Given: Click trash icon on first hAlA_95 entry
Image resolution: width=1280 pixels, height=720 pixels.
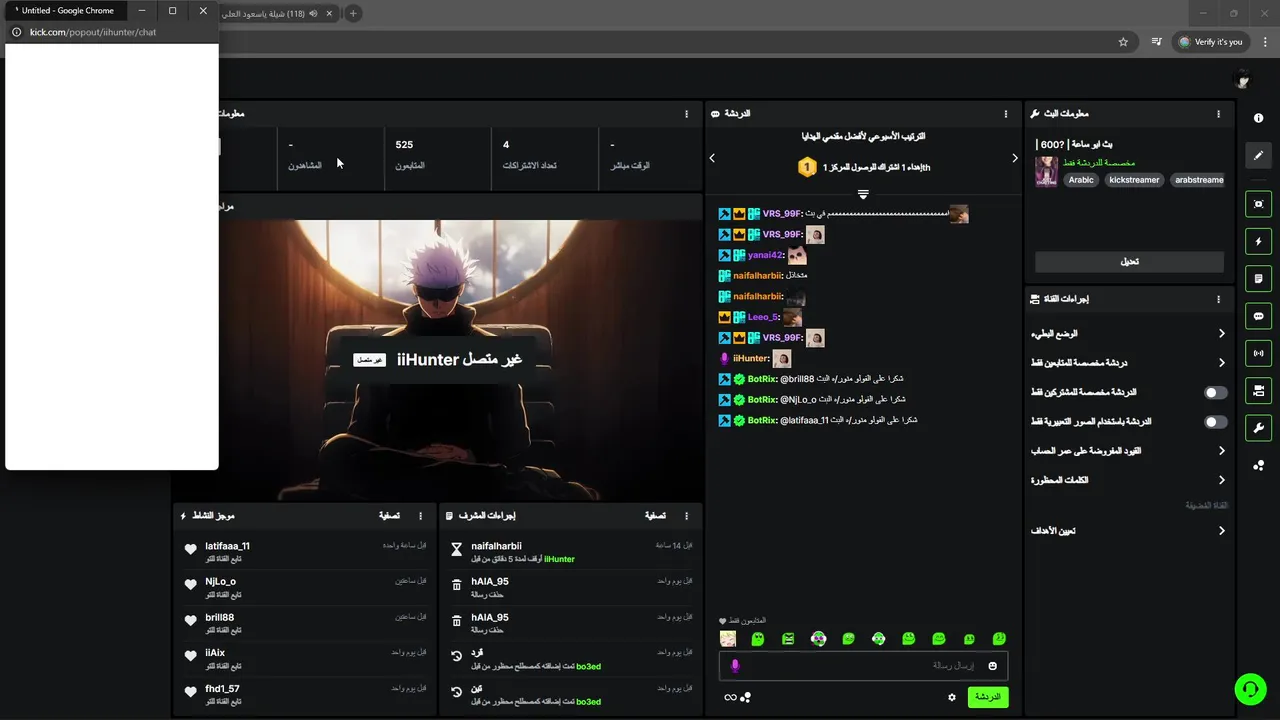Looking at the screenshot, I should (457, 585).
